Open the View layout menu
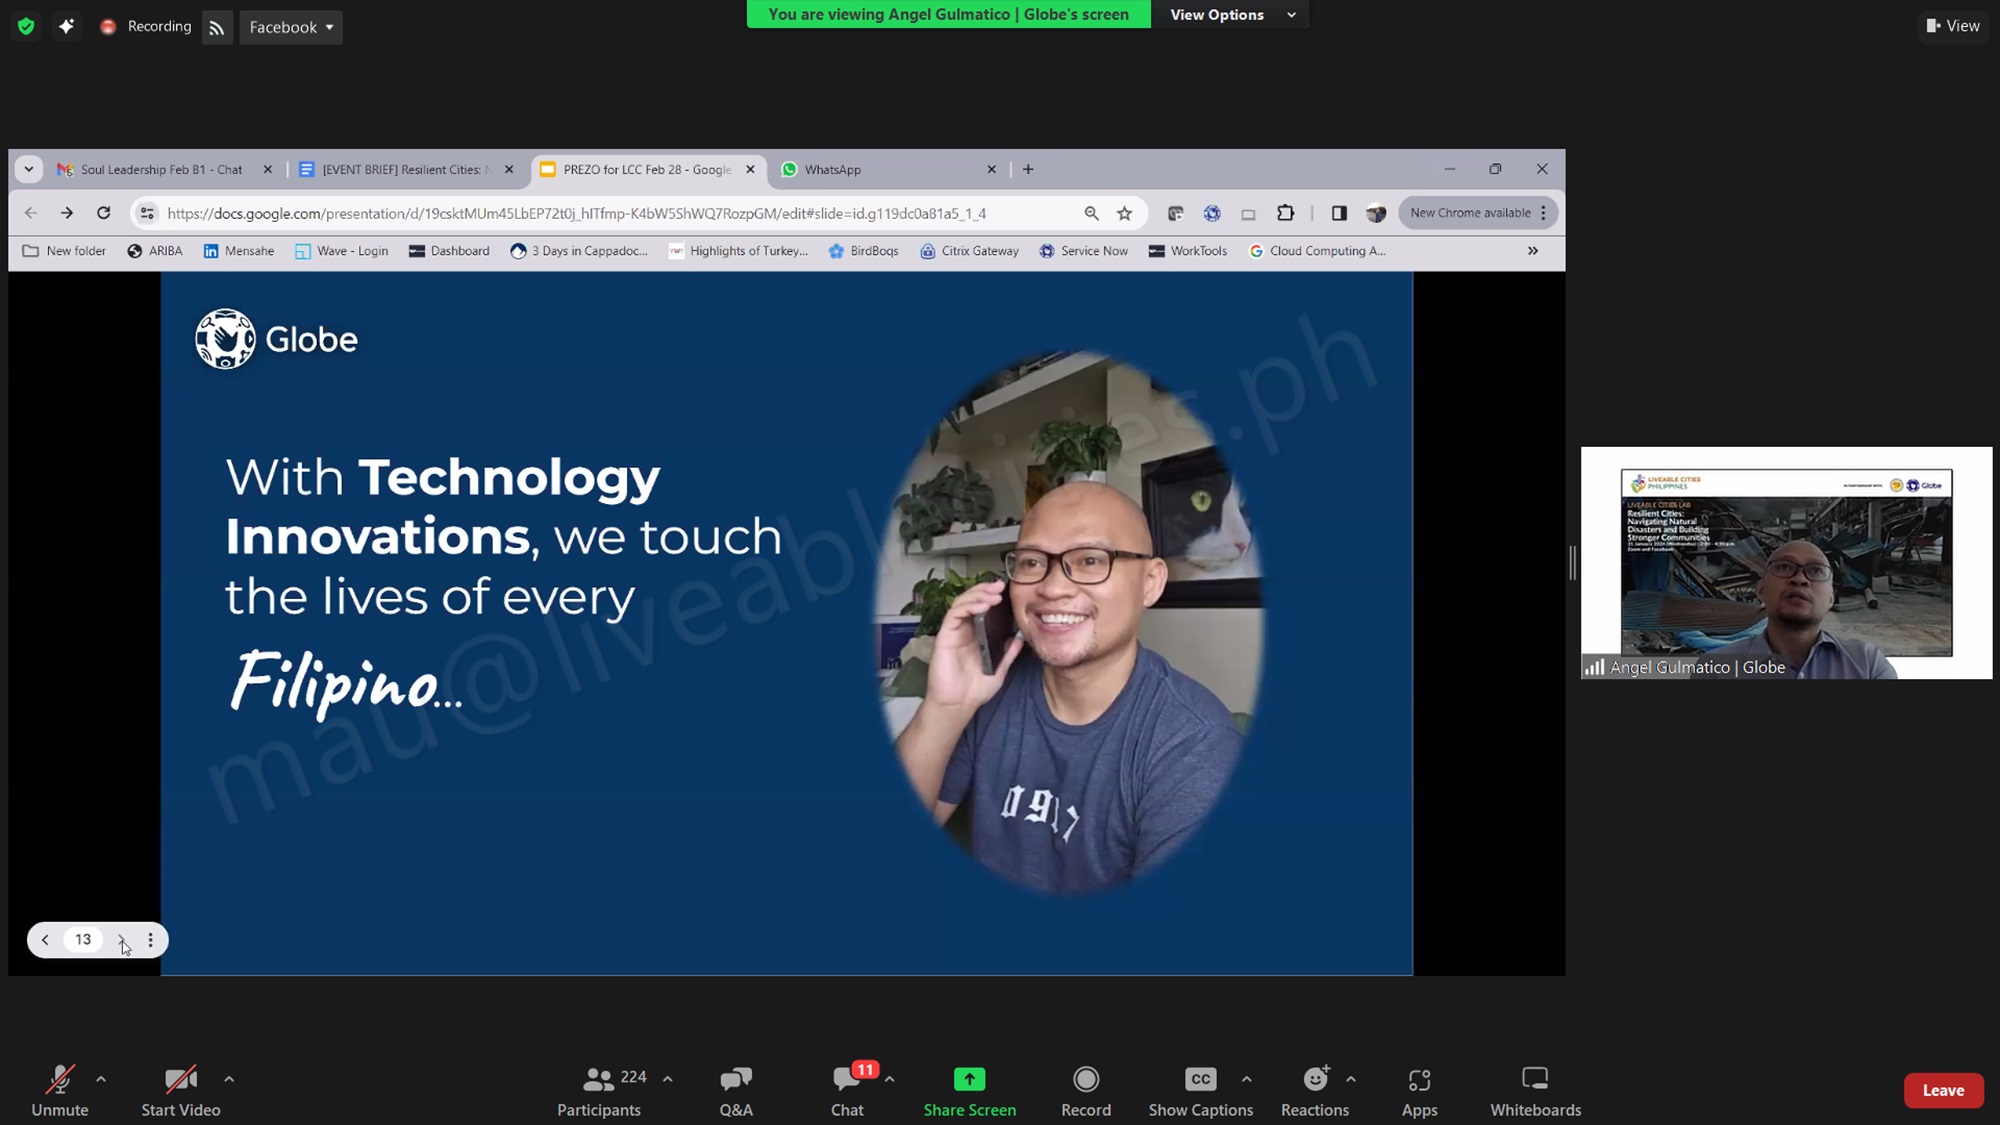Screen dimensions: 2000x1125 [1953, 26]
